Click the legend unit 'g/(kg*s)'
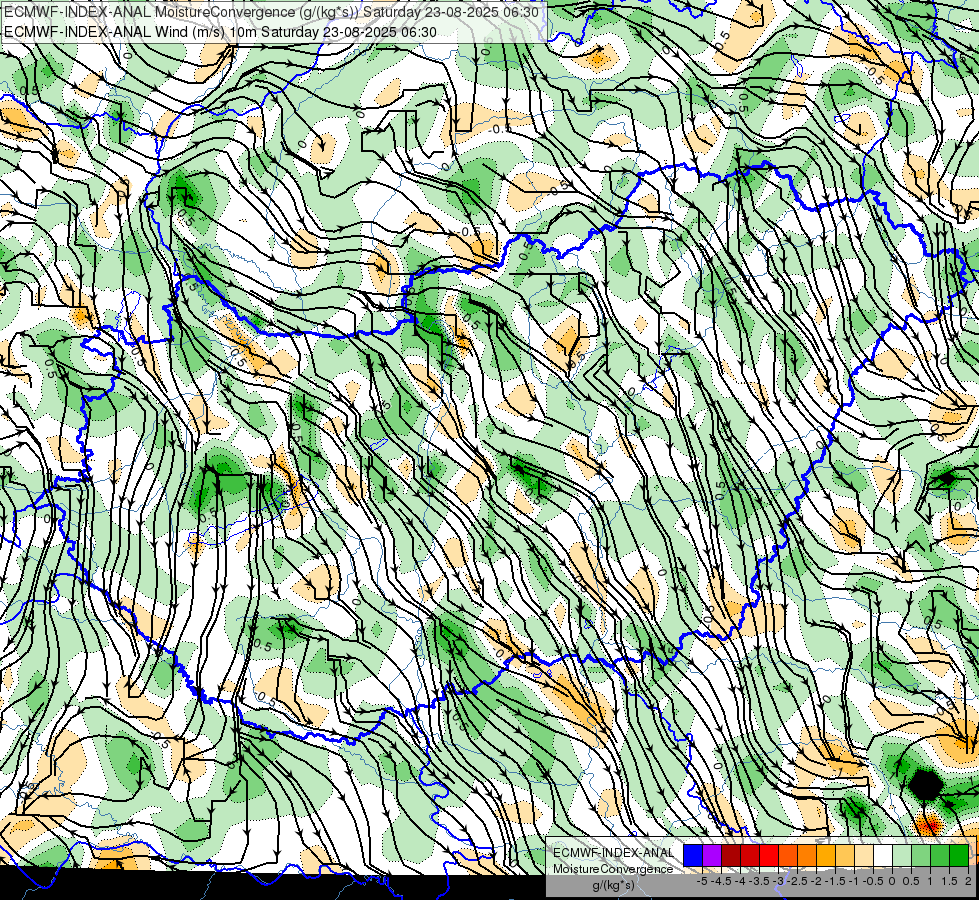 click(613, 885)
